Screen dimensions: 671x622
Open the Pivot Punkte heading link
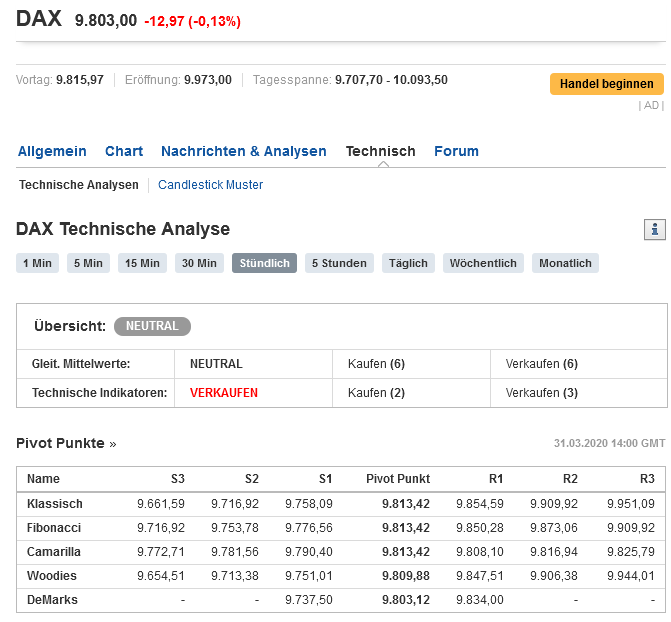pyautogui.click(x=66, y=443)
